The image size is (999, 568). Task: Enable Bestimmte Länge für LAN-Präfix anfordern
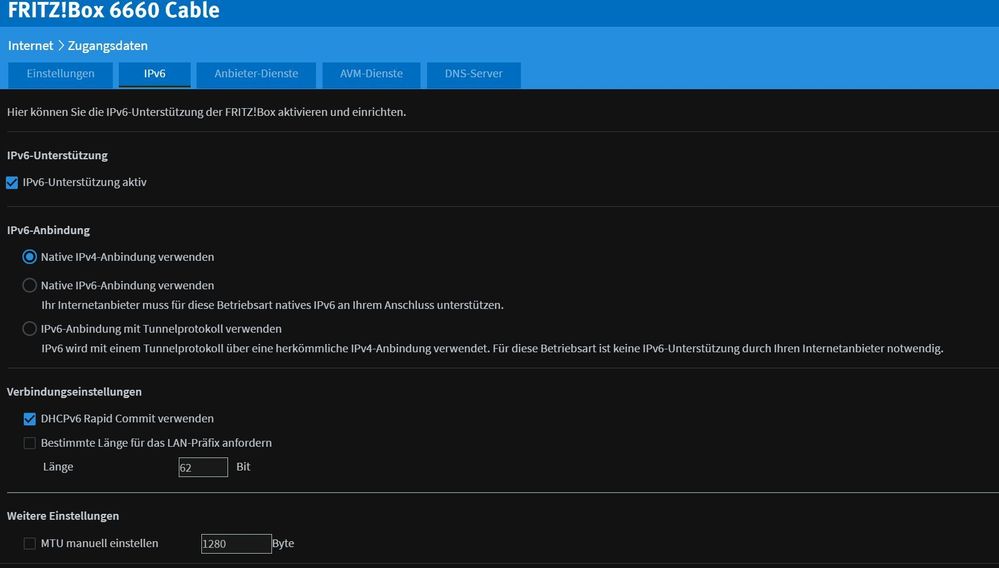(30, 443)
